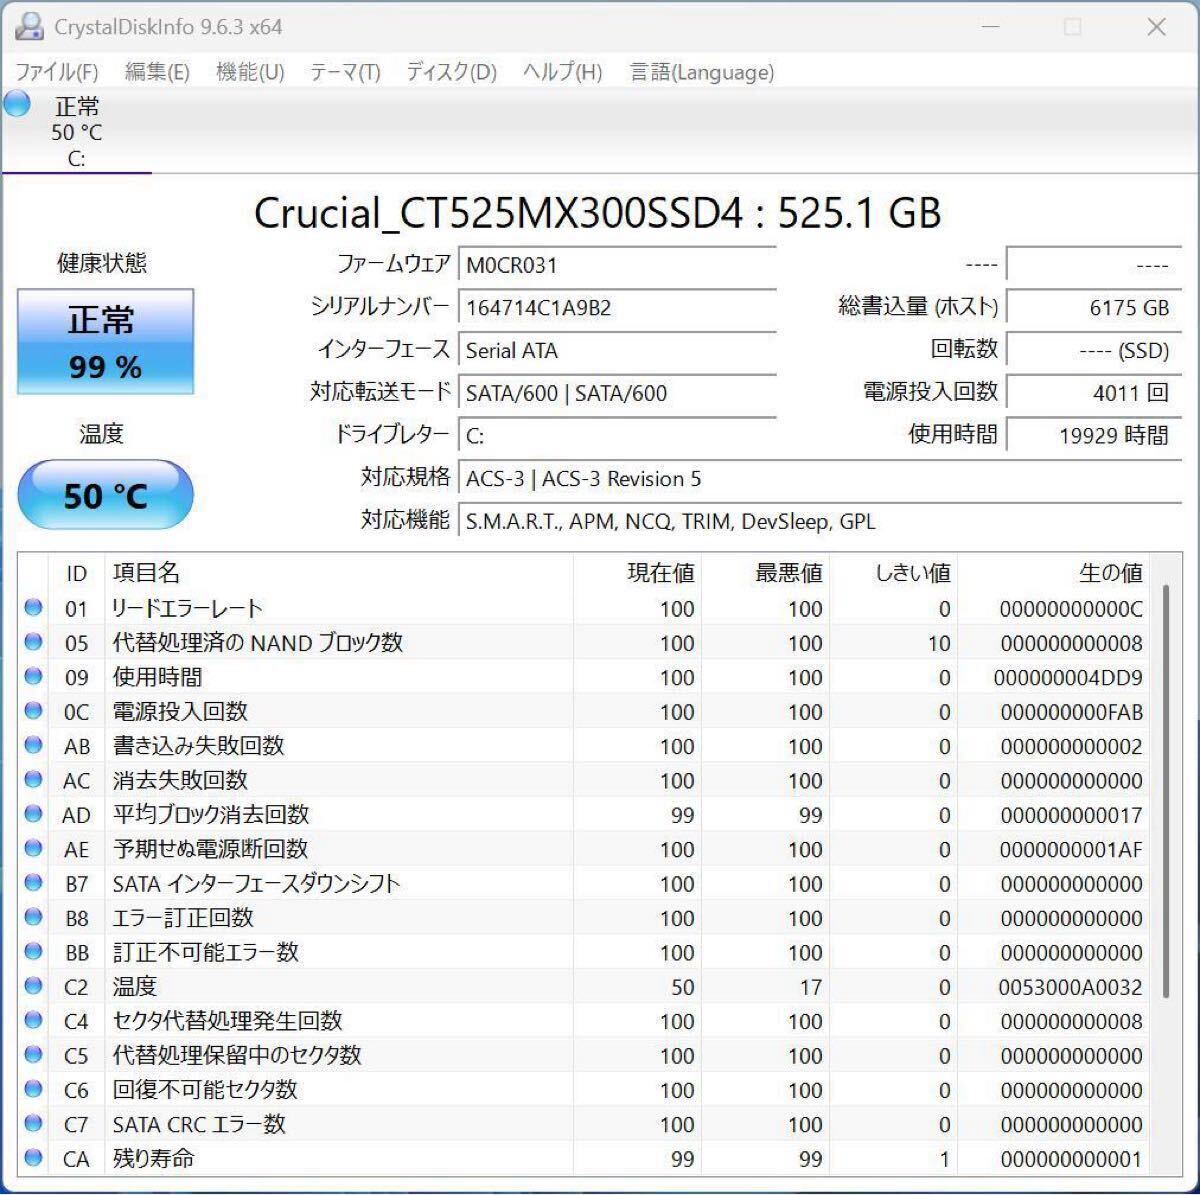Select the 代替処理済の NAND ブロック数 attribute name
This screenshot has width=1200, height=1195.
pyautogui.click(x=257, y=642)
